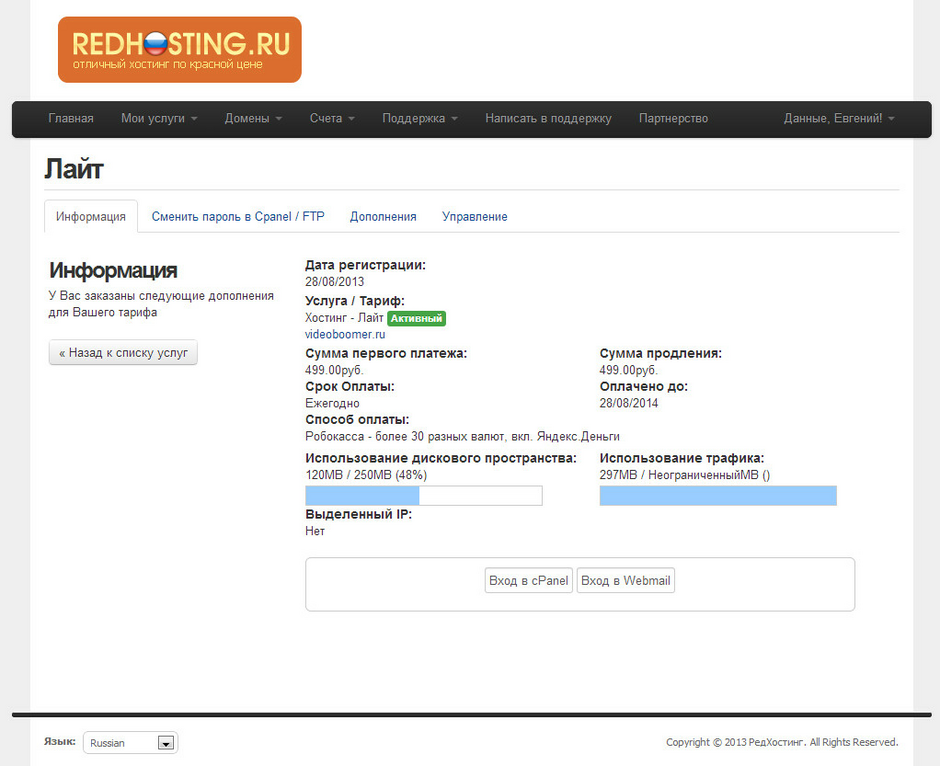Expand the Домены dropdown menu
The width and height of the screenshot is (940, 766).
coord(253,119)
